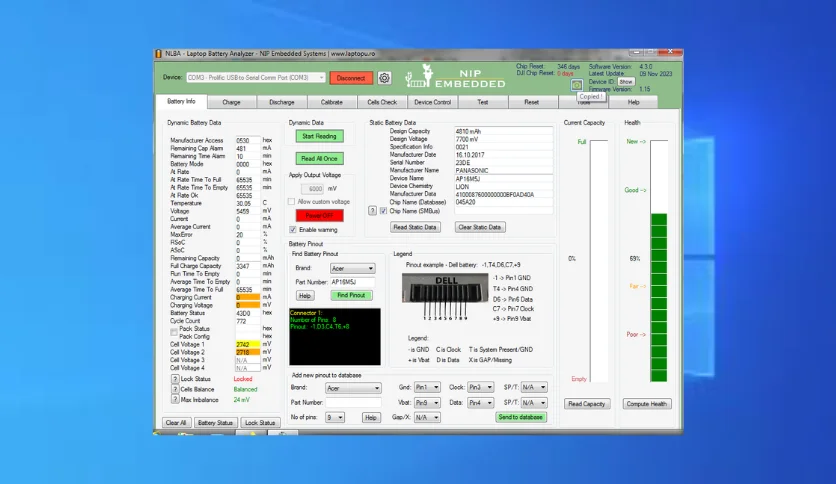Go to the Device Control tab
The width and height of the screenshot is (836, 484).
pyautogui.click(x=432, y=102)
